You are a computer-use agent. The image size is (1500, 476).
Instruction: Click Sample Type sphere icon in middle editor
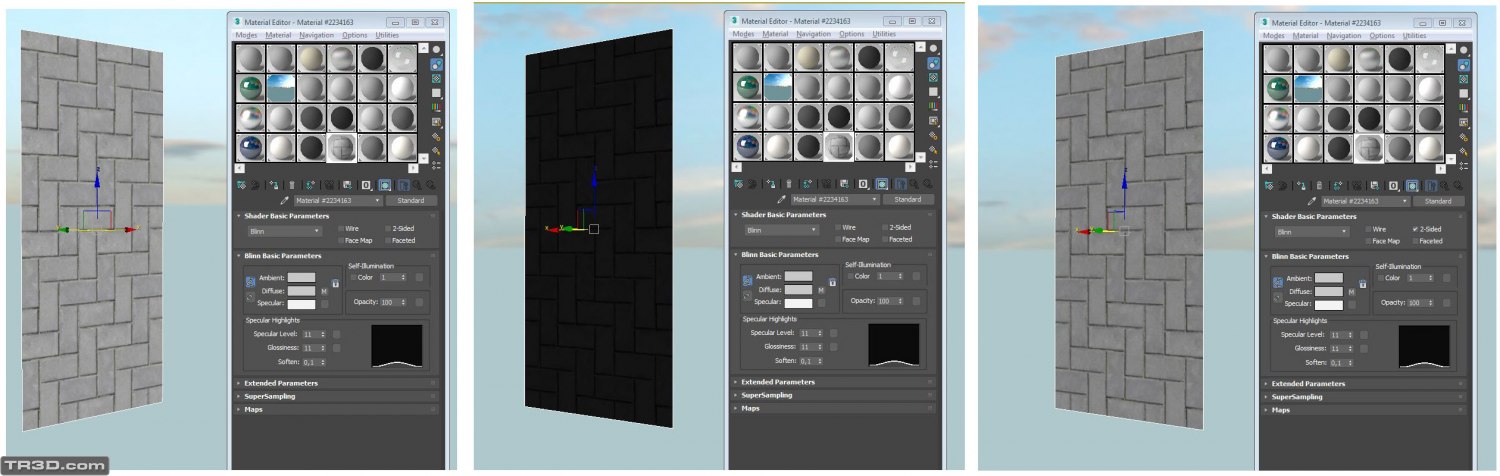point(933,48)
